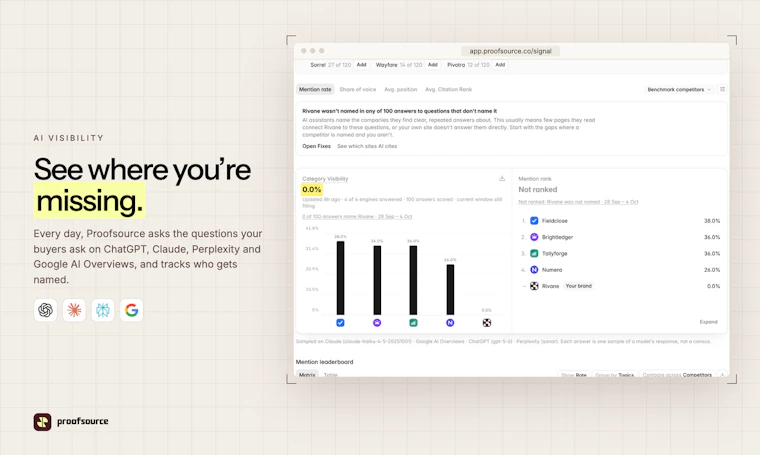The height and width of the screenshot is (455, 760).
Task: Click the Perplexity logo icon
Action: coord(103,310)
